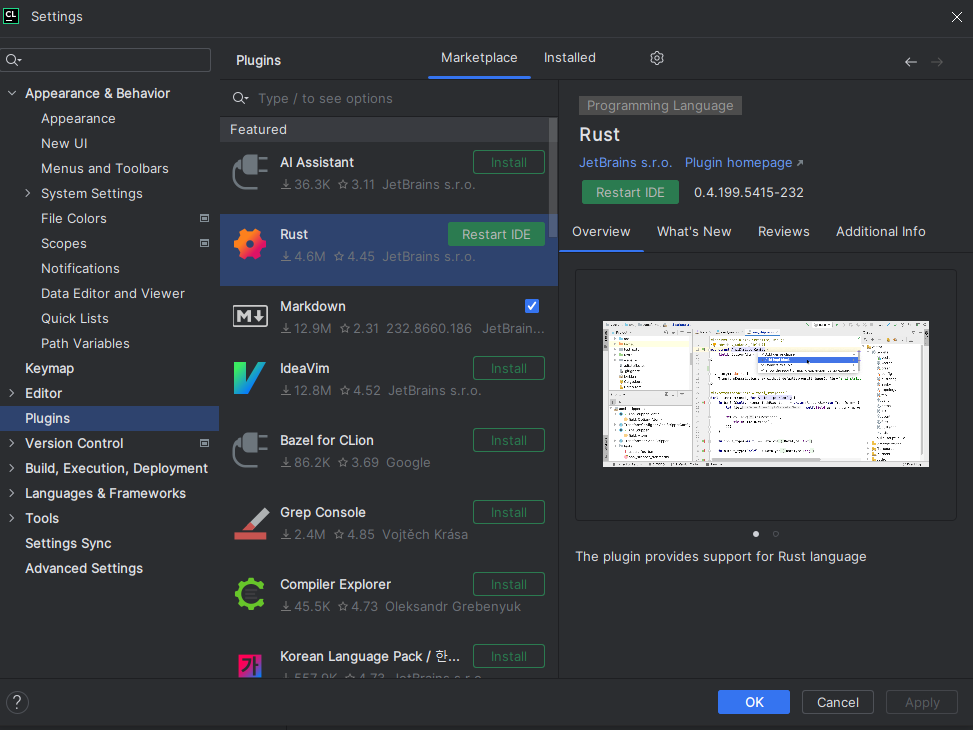The height and width of the screenshot is (730, 973).
Task: Click the Programming Language tag
Action: tap(660, 106)
